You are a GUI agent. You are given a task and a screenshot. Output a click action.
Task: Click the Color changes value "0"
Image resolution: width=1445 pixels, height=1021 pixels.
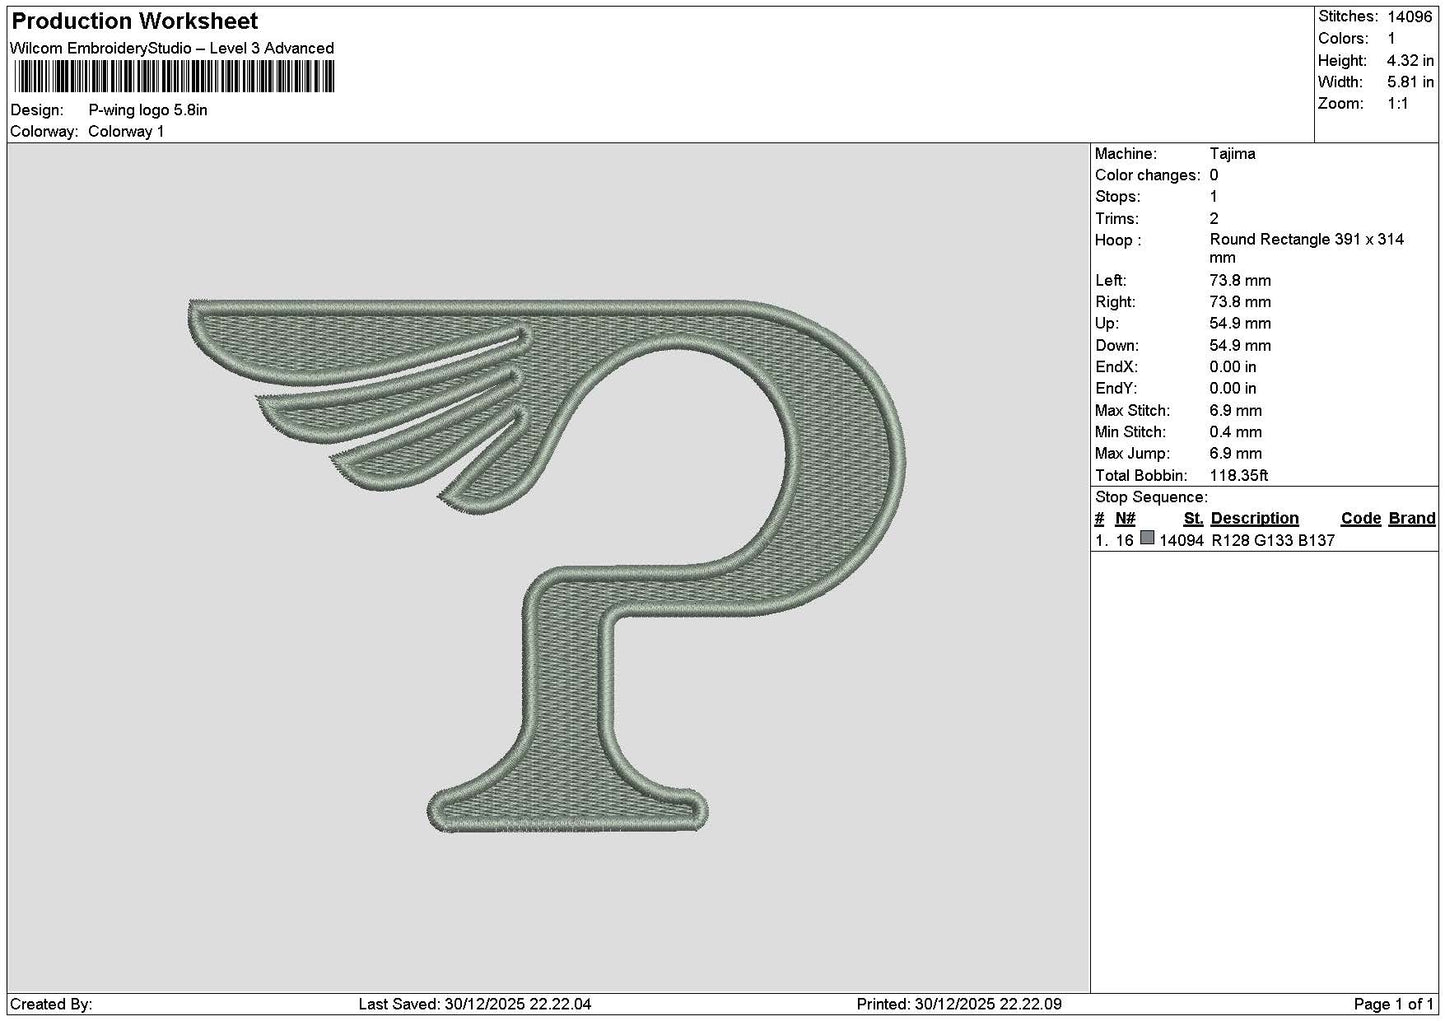click(x=1214, y=175)
